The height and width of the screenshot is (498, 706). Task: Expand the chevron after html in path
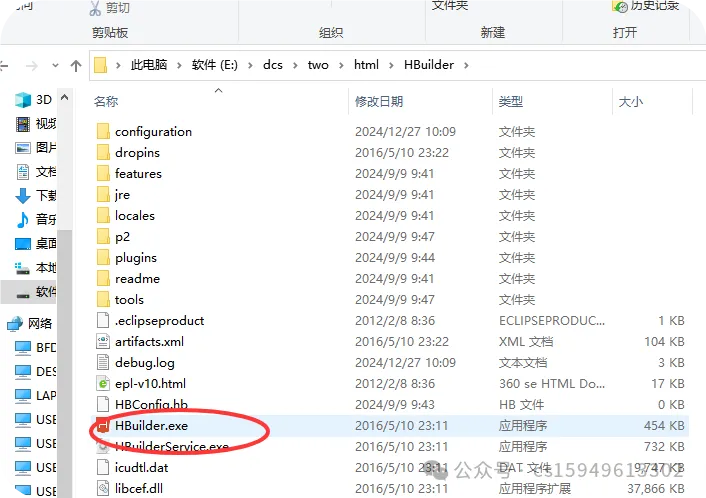click(x=391, y=65)
